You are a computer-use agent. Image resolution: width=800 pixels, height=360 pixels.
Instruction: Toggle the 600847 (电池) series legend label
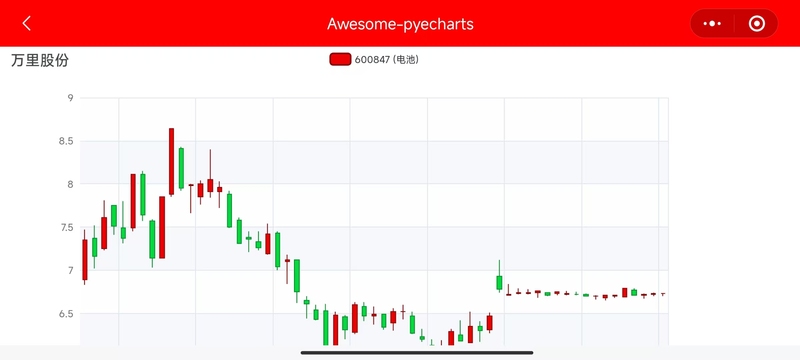tap(387, 60)
